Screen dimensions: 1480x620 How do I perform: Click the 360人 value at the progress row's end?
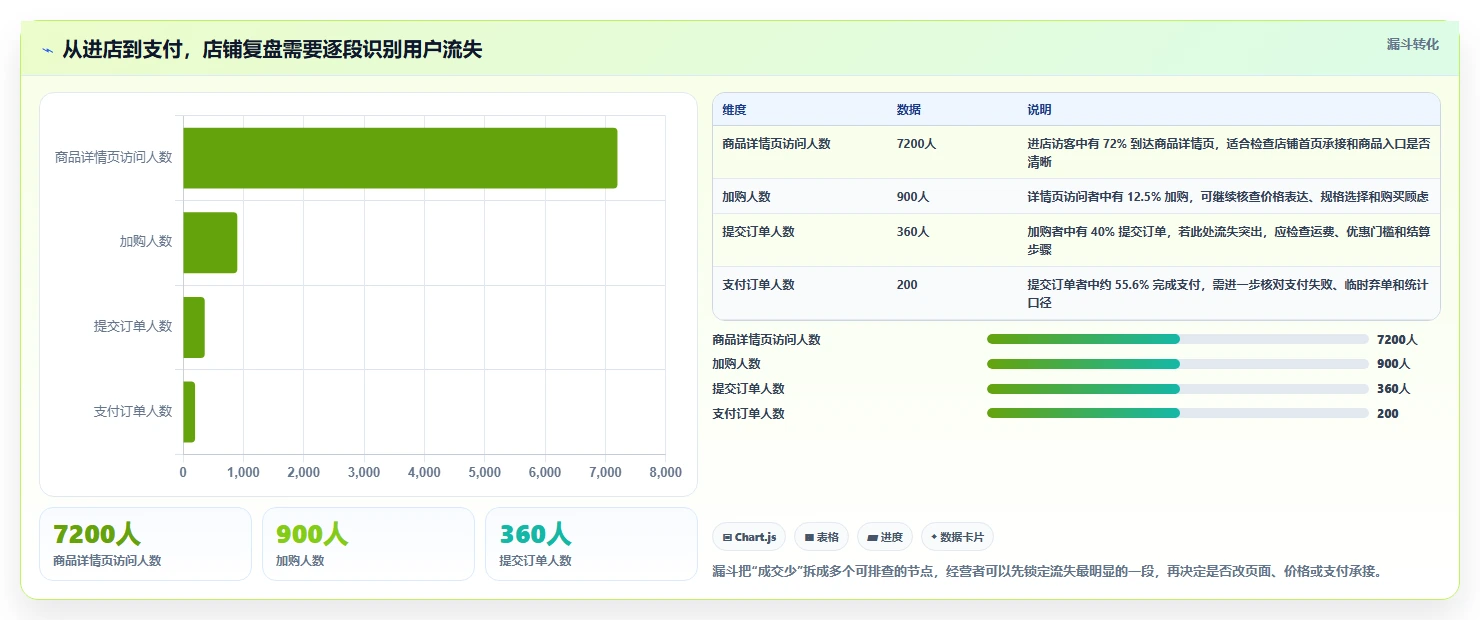pos(1393,389)
